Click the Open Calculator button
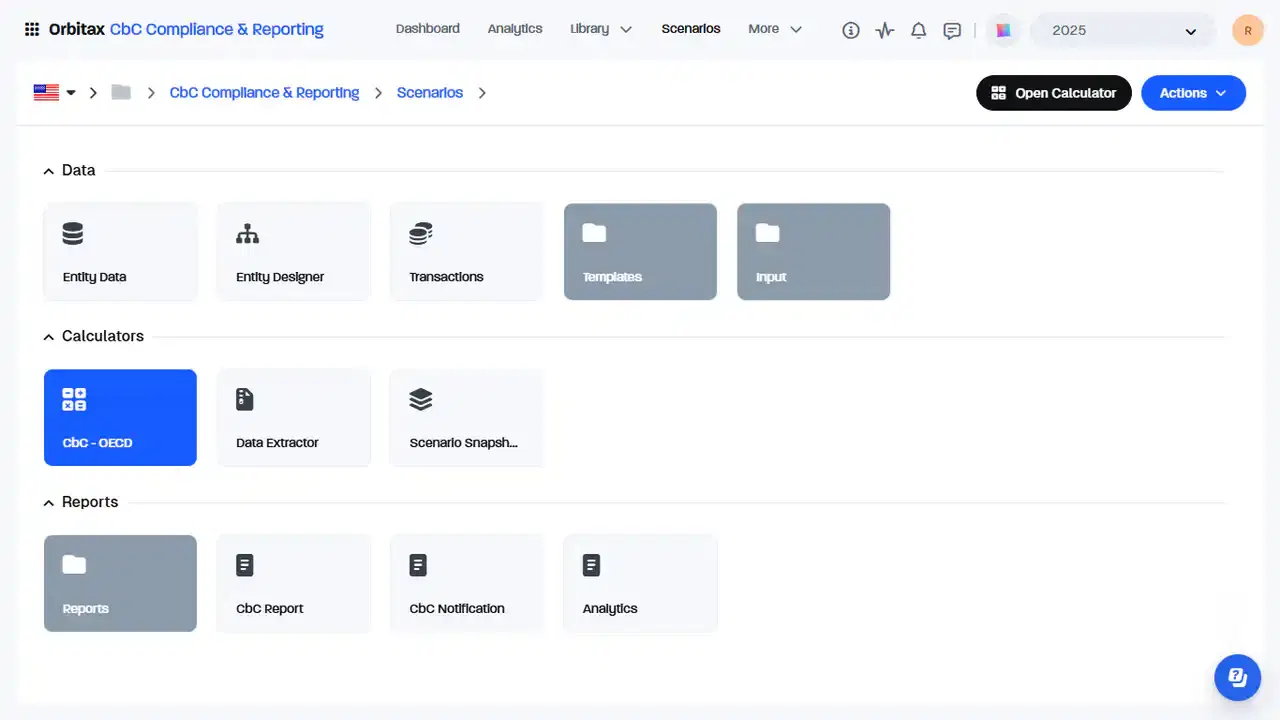The image size is (1280, 720). click(x=1054, y=93)
